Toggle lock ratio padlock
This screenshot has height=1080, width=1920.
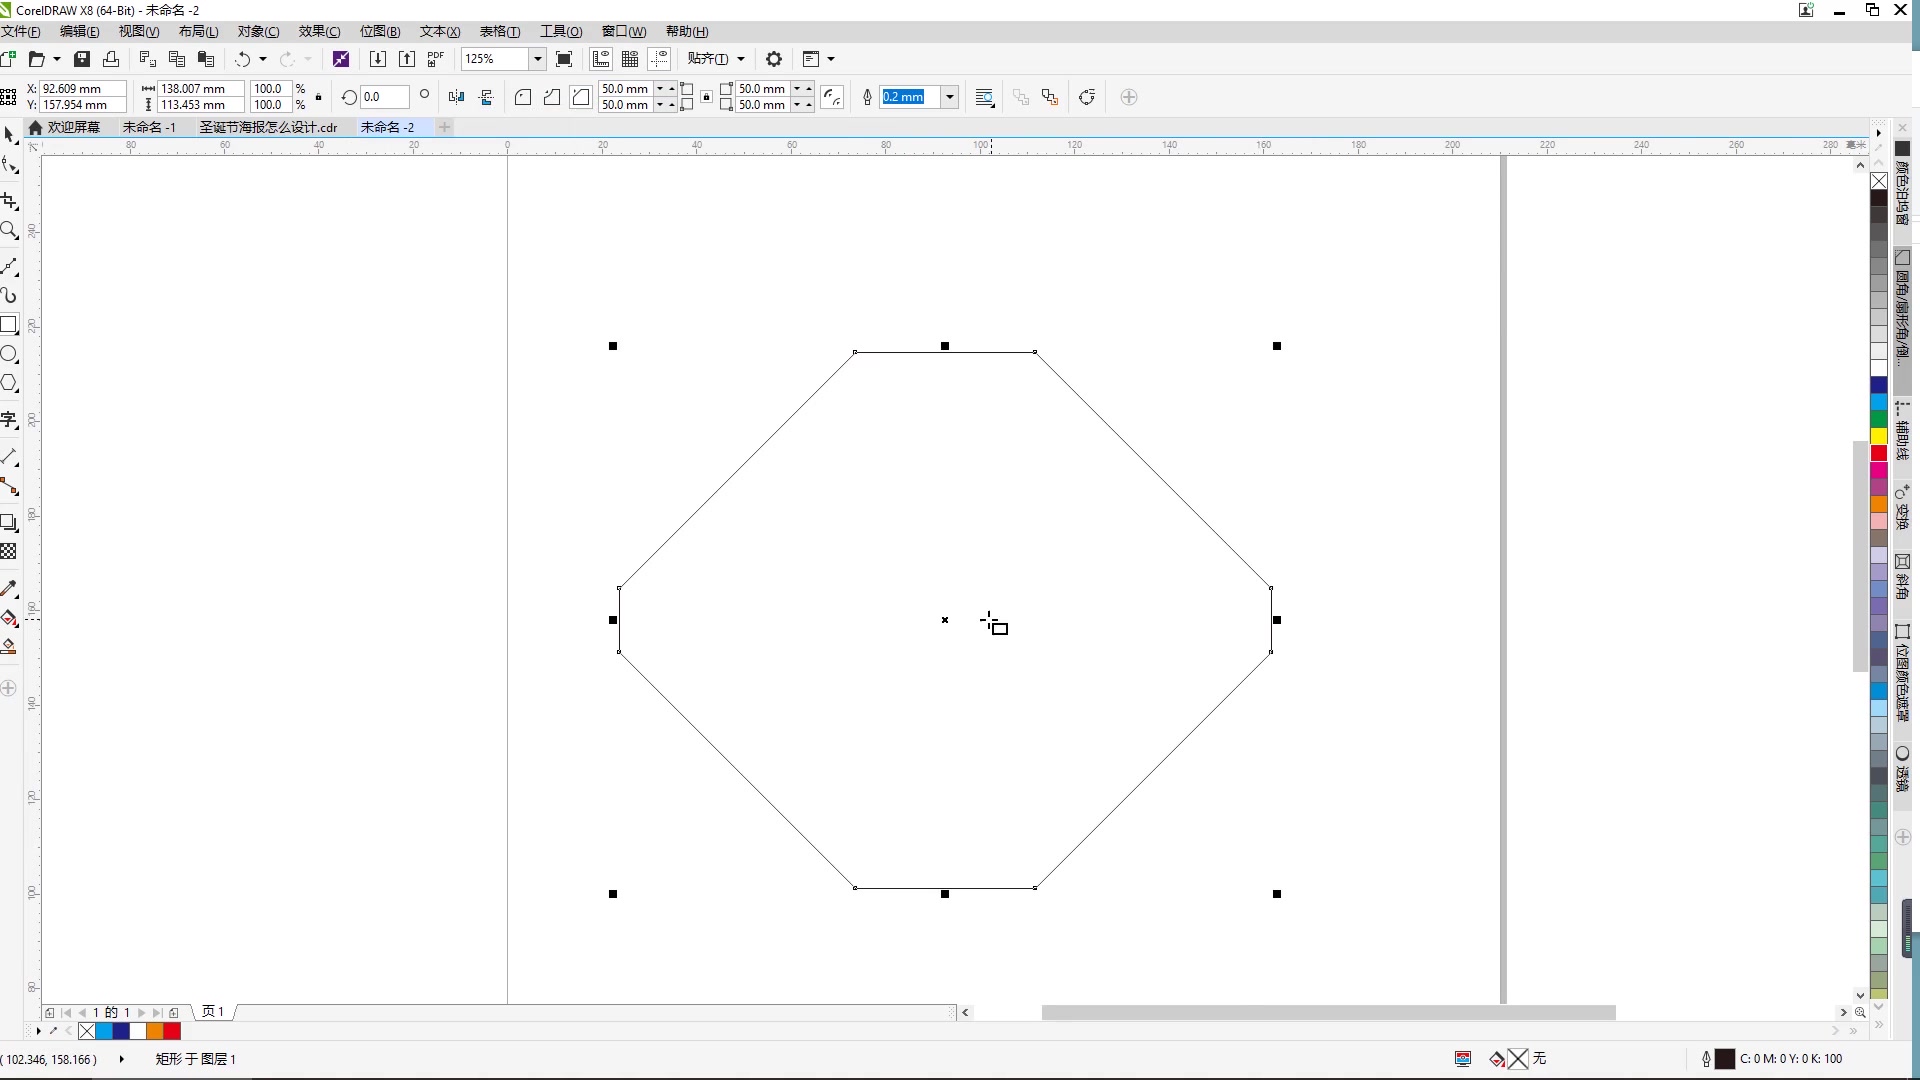coord(319,97)
